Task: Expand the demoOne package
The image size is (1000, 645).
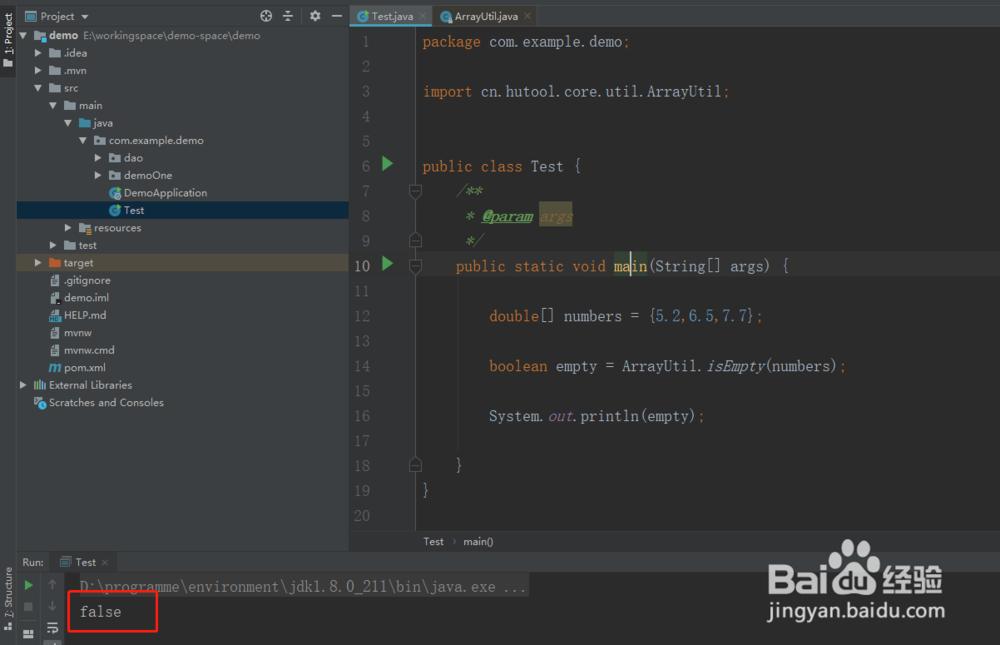Action: point(98,175)
